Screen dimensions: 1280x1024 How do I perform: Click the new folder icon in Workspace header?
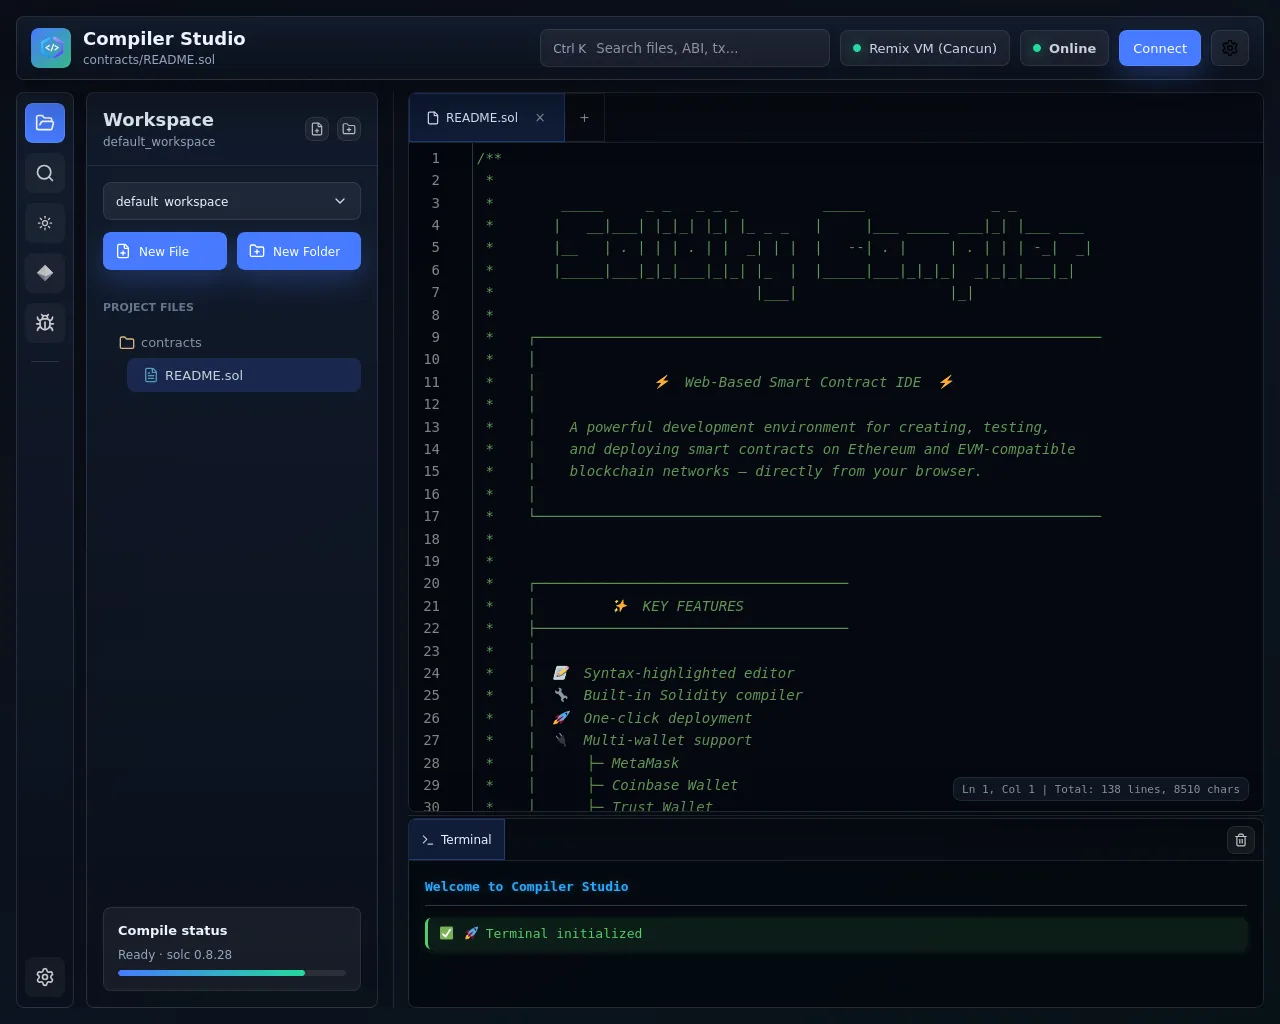(x=349, y=129)
